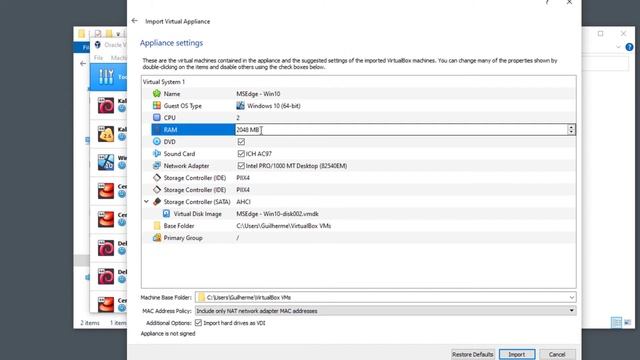The height and width of the screenshot is (360, 640).
Task: Click 'MSEdge - Win10-disk002.vmdk' disk image value
Action: 277,213
